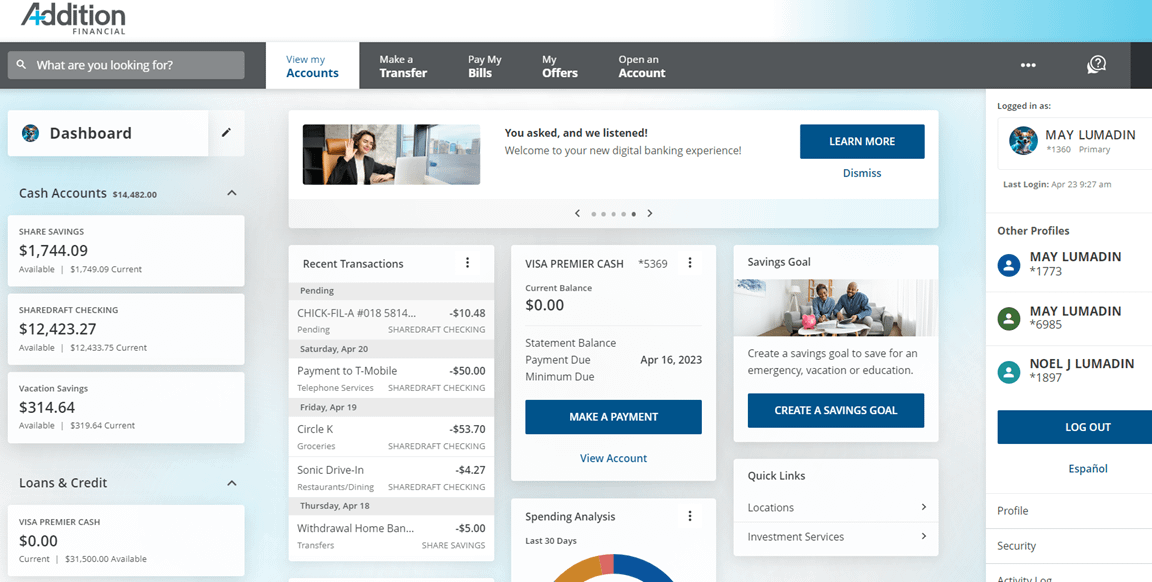Click the pencil edit dashboard icon
Image resolution: width=1152 pixels, height=582 pixels.
226,132
